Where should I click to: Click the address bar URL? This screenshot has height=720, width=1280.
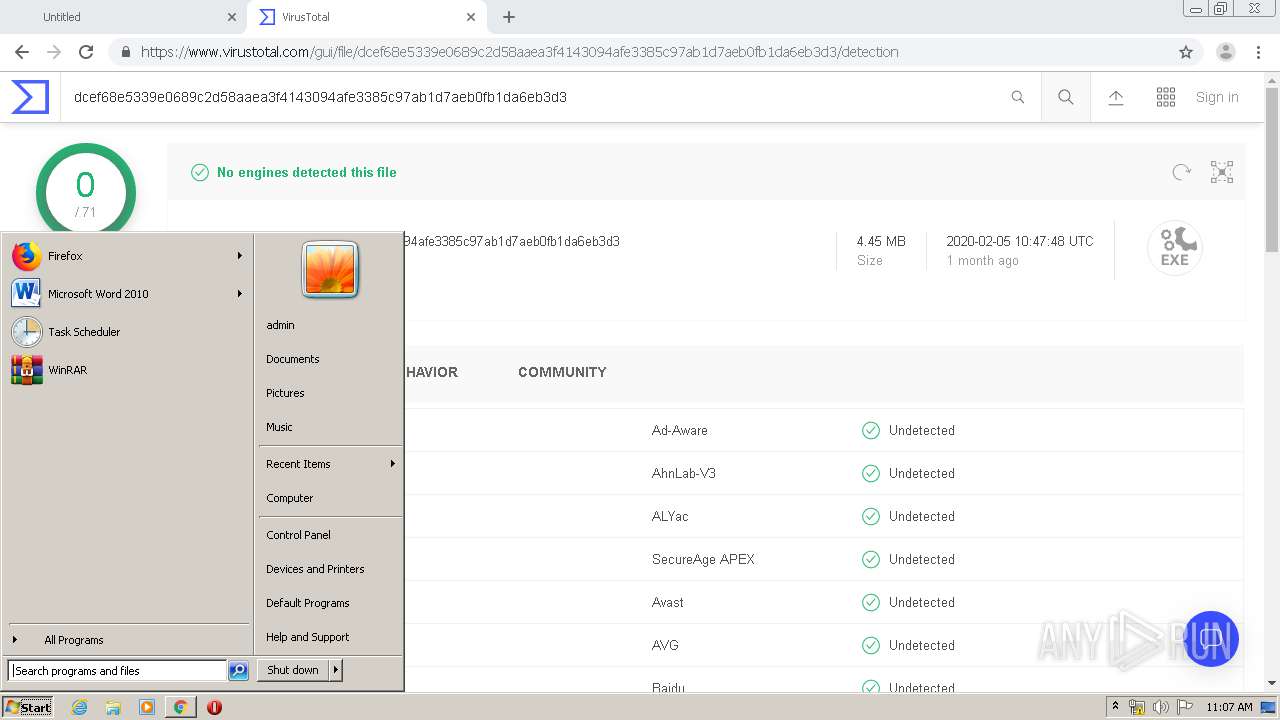coord(520,52)
